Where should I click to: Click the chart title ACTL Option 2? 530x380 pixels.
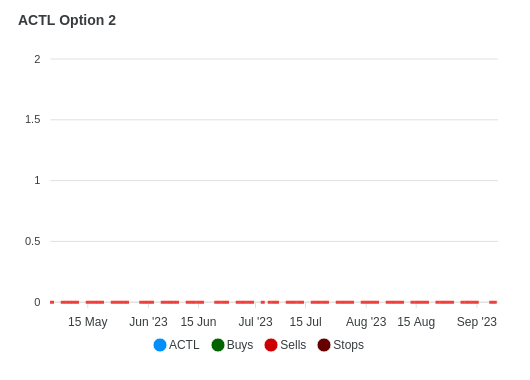click(x=67, y=20)
